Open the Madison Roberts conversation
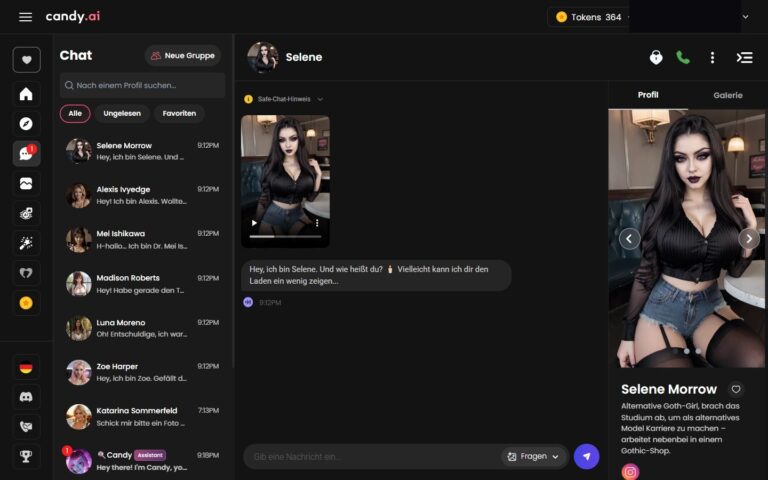 point(143,284)
